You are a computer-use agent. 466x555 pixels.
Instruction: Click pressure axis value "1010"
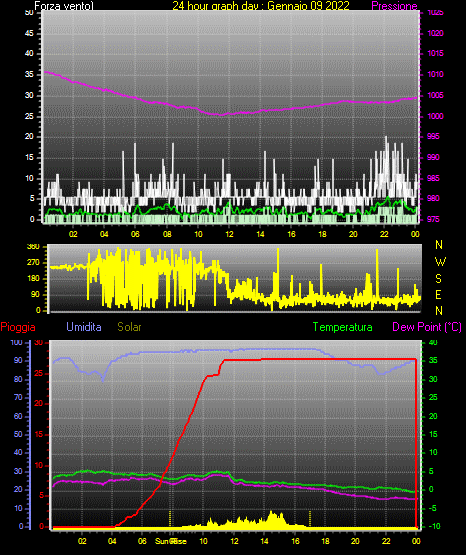pyautogui.click(x=435, y=74)
